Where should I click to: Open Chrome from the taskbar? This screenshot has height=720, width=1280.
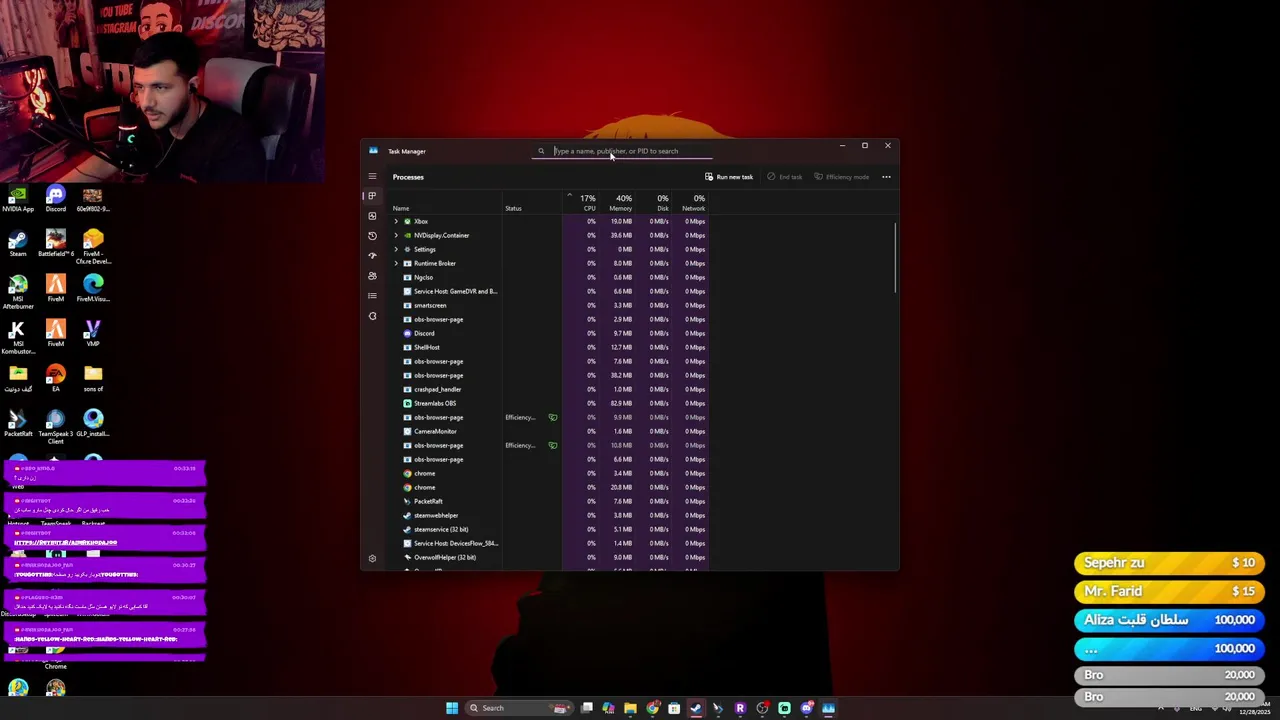(653, 708)
